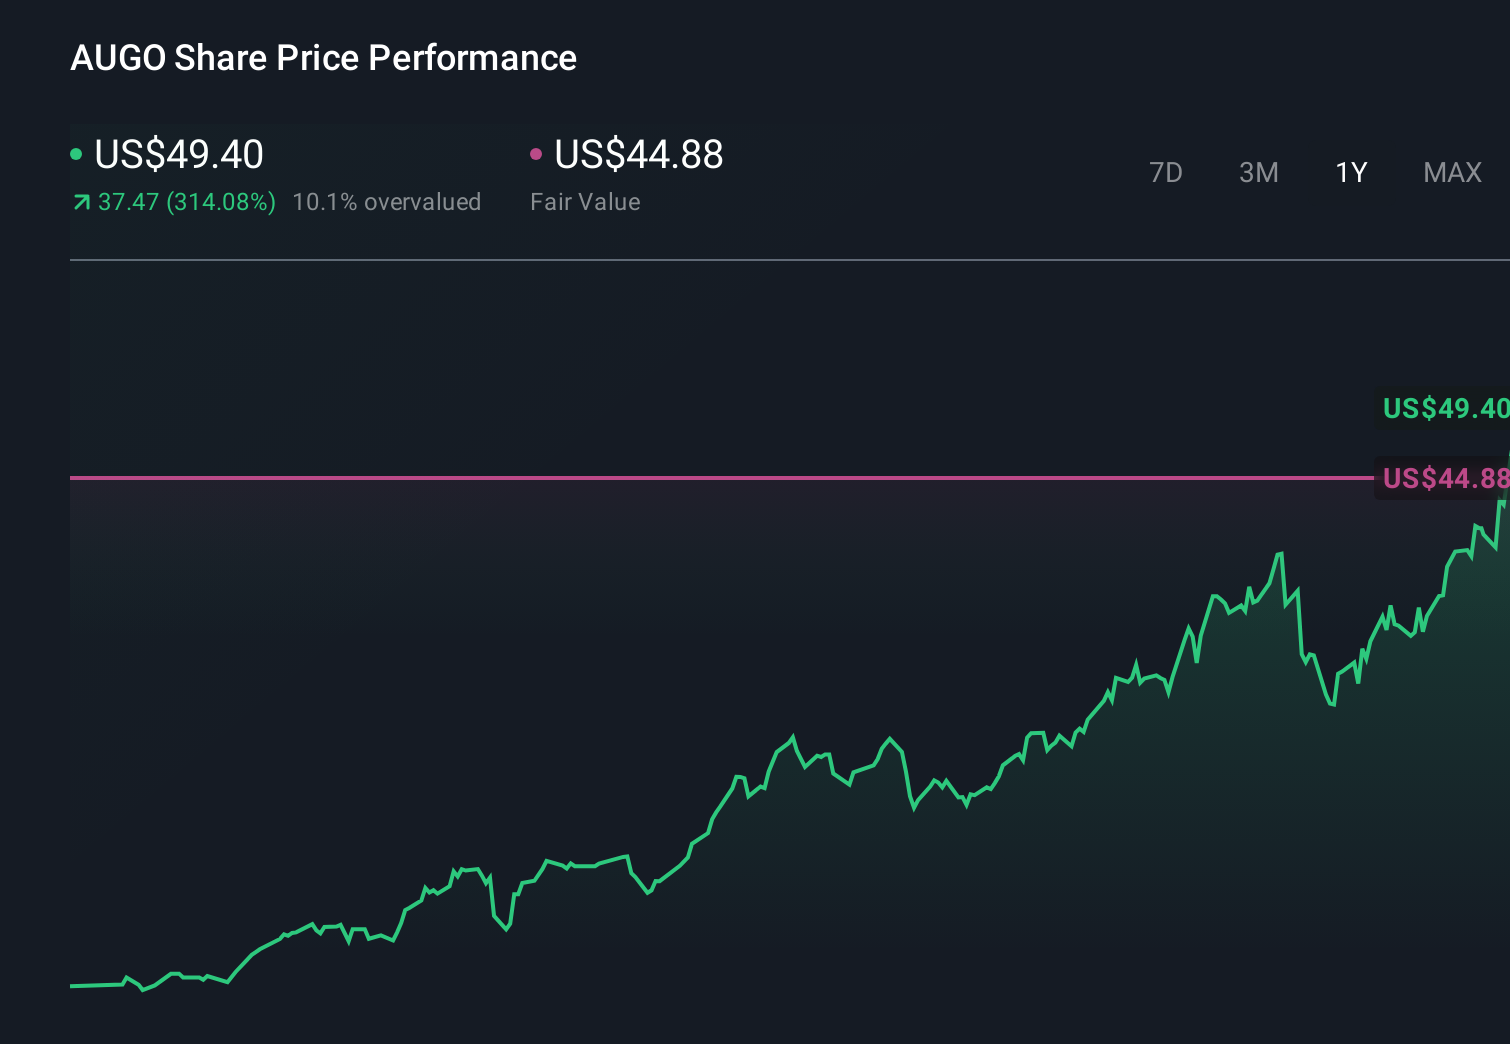
Task: Select the 3M time range
Action: [1258, 172]
